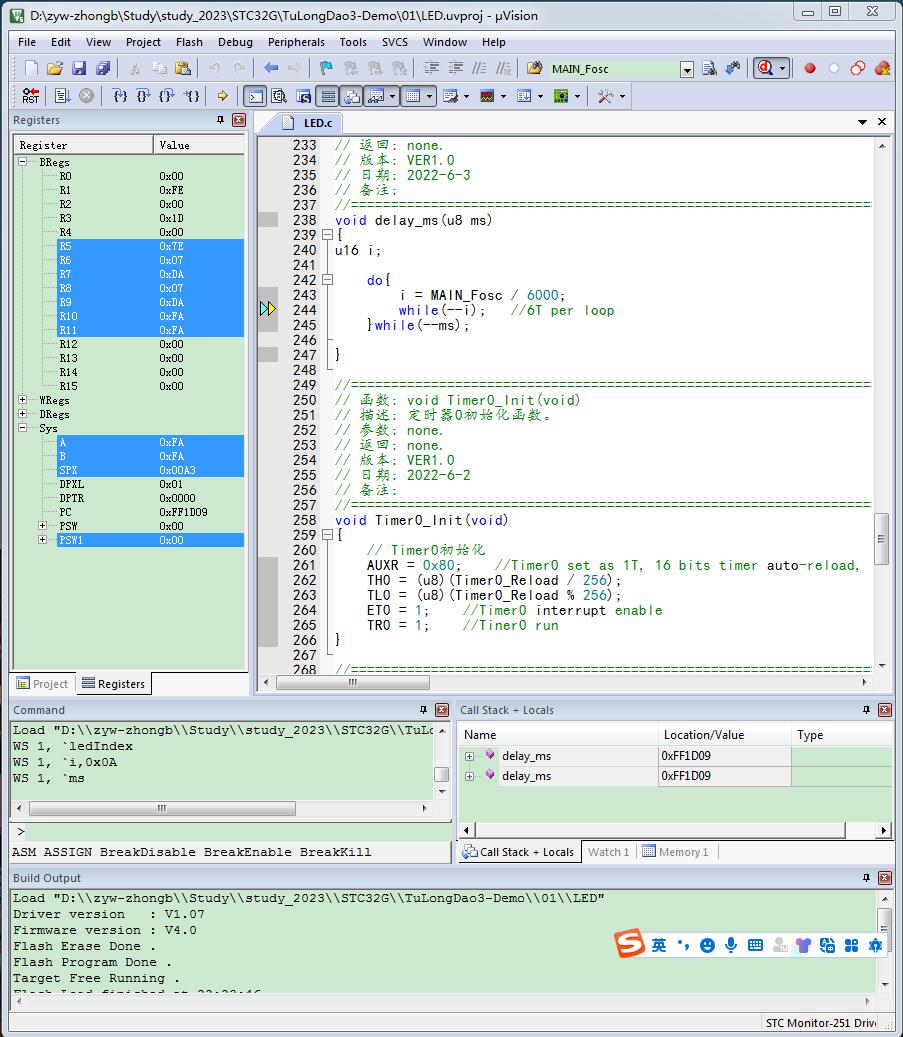Screen dimensions: 903x1037
Task: Expand the first delay_ms call stack entry
Action: click(x=469, y=756)
